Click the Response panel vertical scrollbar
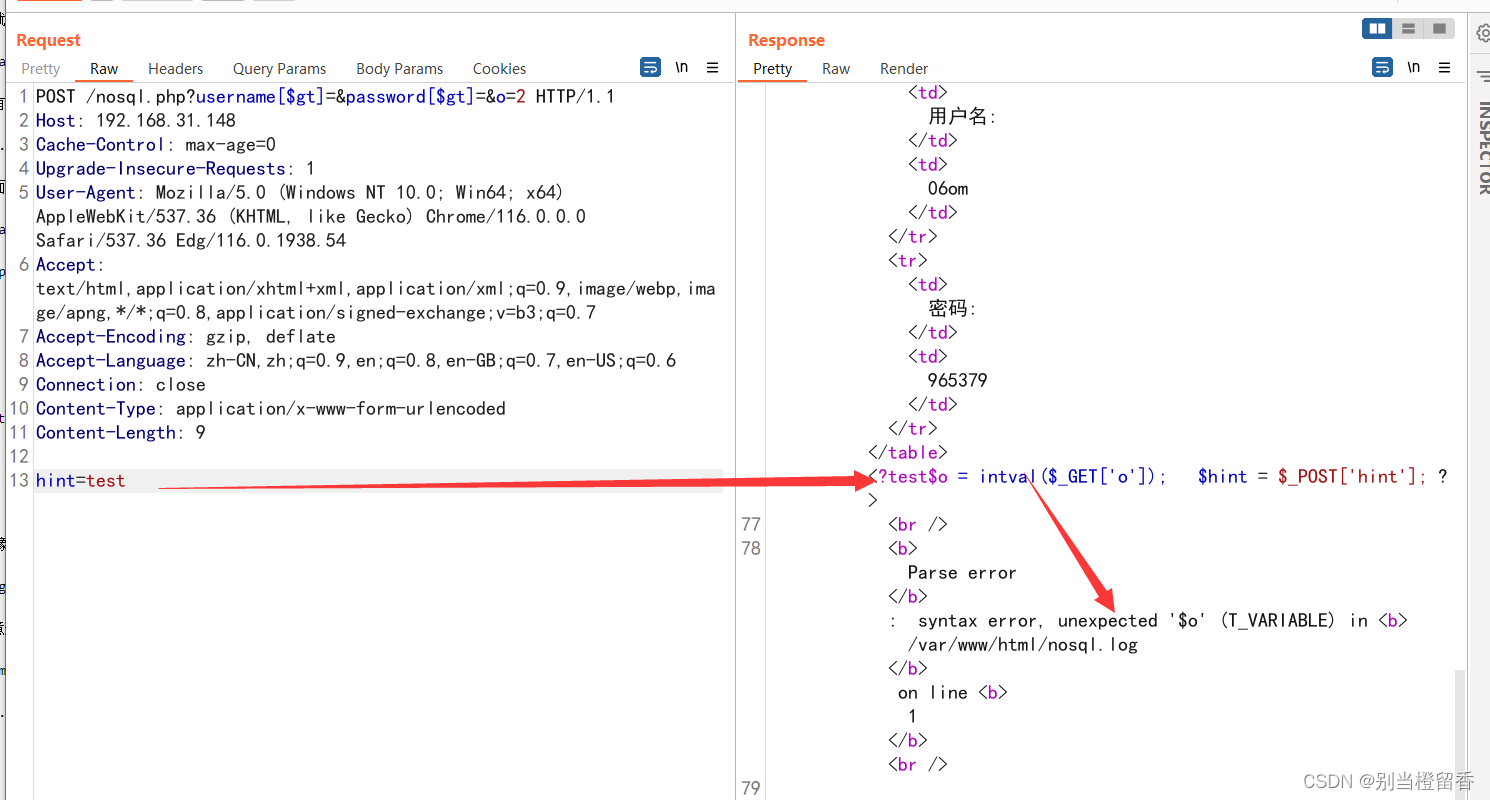Image resolution: width=1490 pixels, height=800 pixels. (1461, 735)
